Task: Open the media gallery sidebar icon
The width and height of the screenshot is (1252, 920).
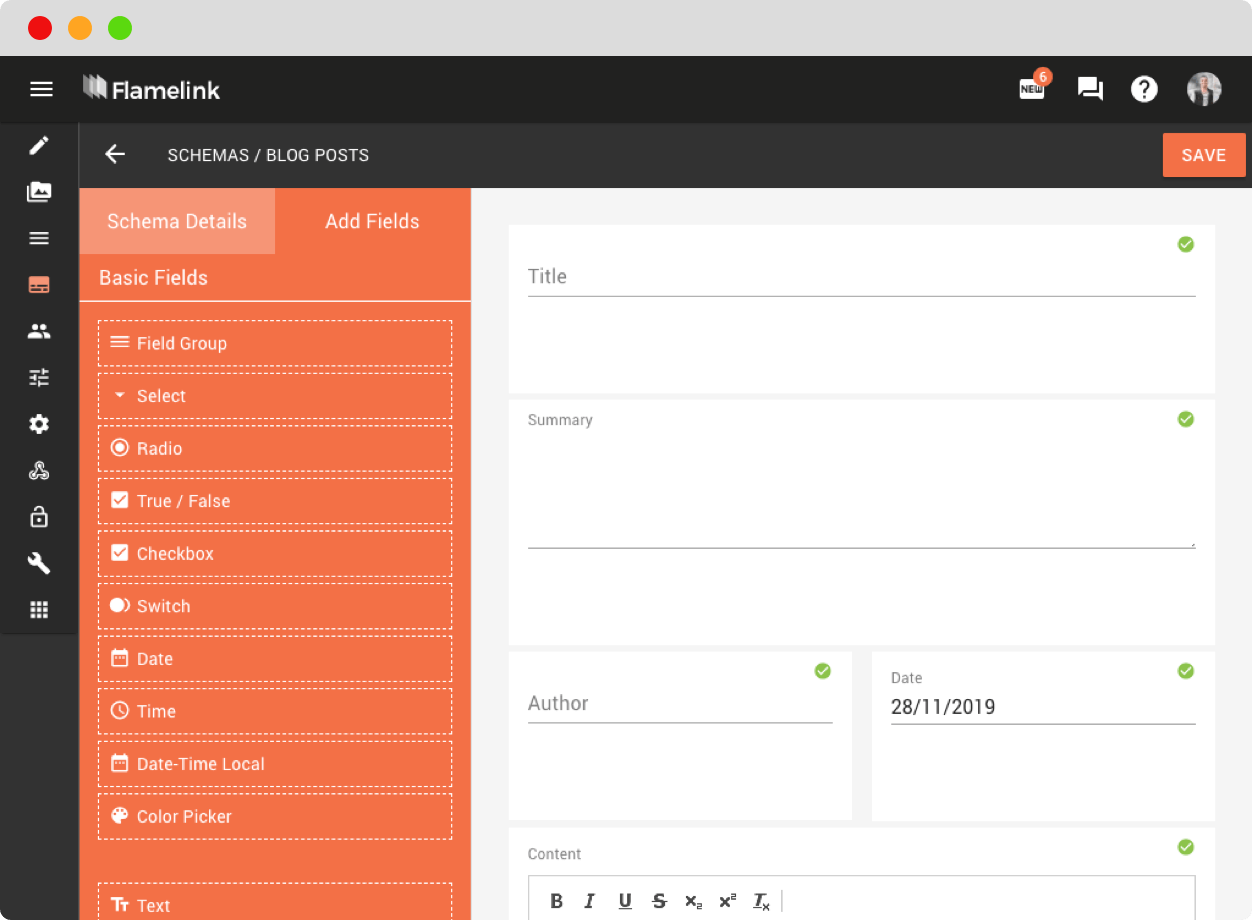Action: pyautogui.click(x=39, y=192)
